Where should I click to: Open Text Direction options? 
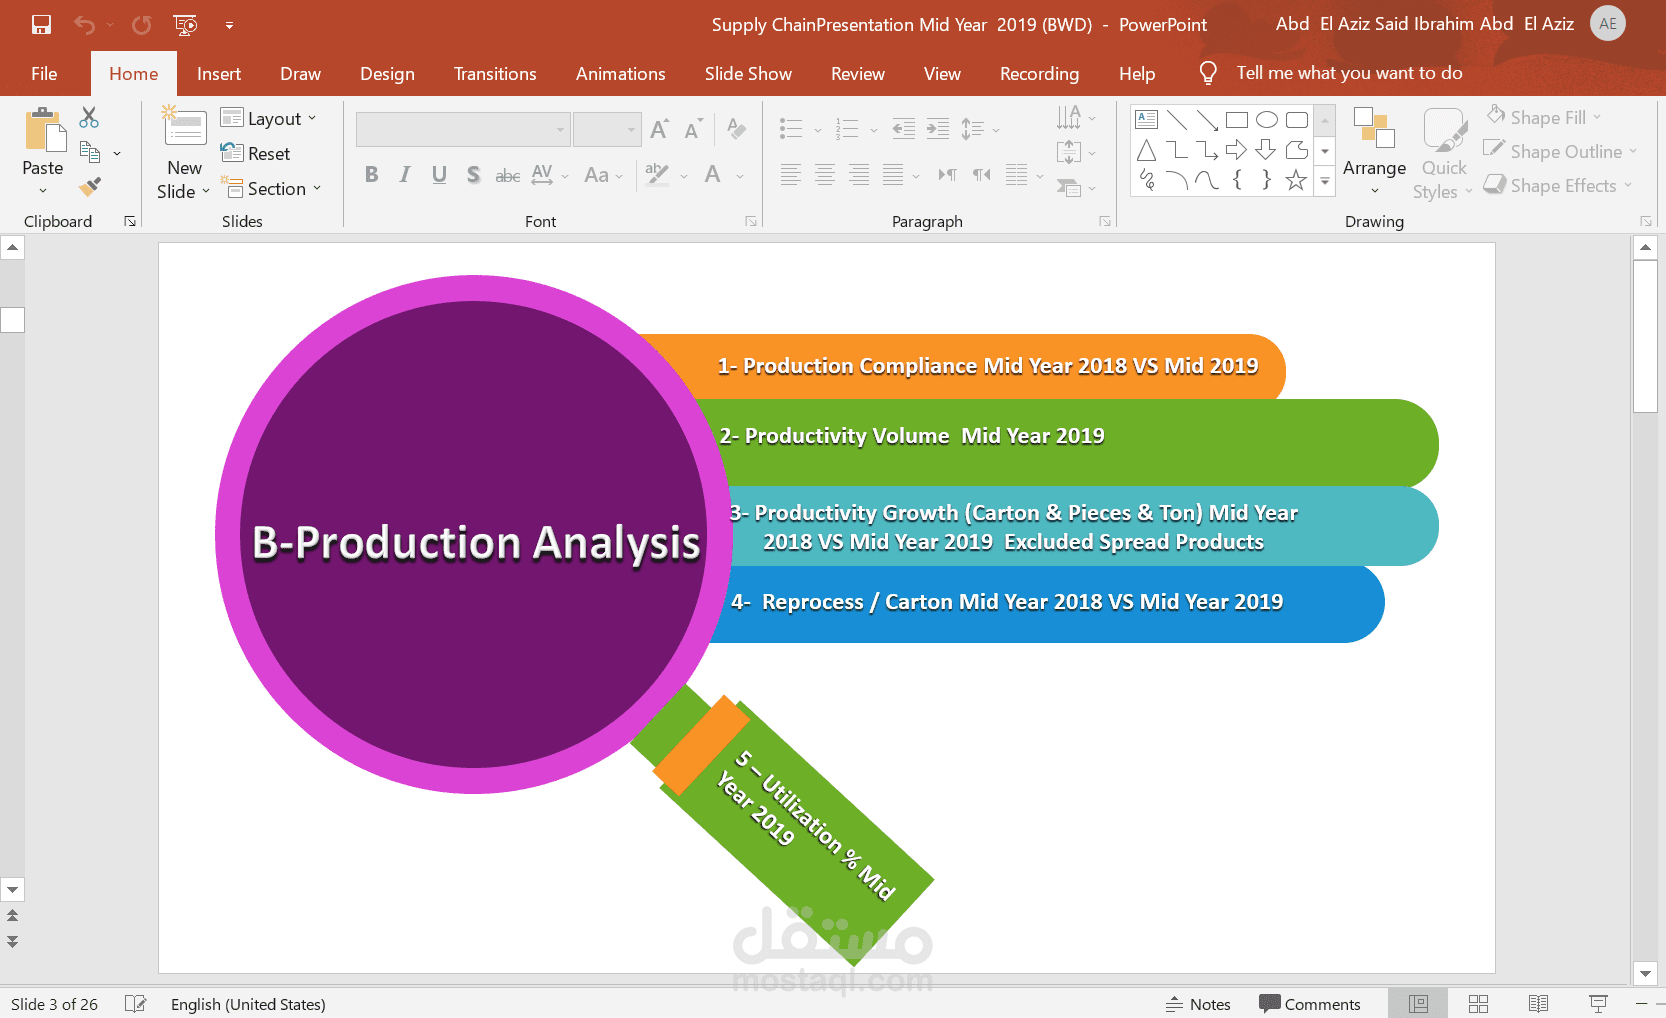point(1075,118)
